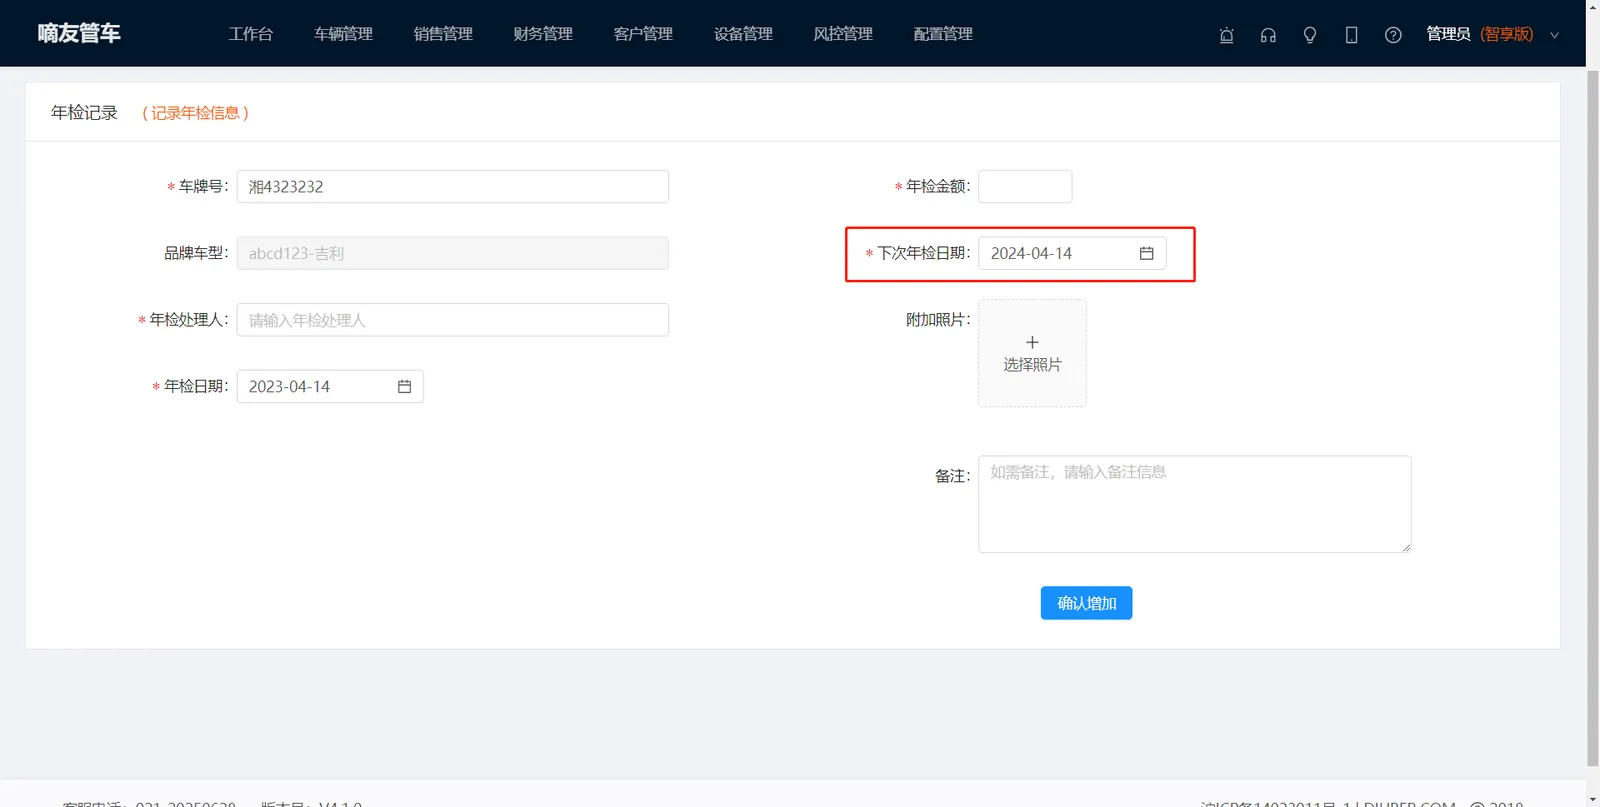Screen dimensions: 1600x807
Task: Click the plus icon to add photo
Action: click(x=1032, y=342)
